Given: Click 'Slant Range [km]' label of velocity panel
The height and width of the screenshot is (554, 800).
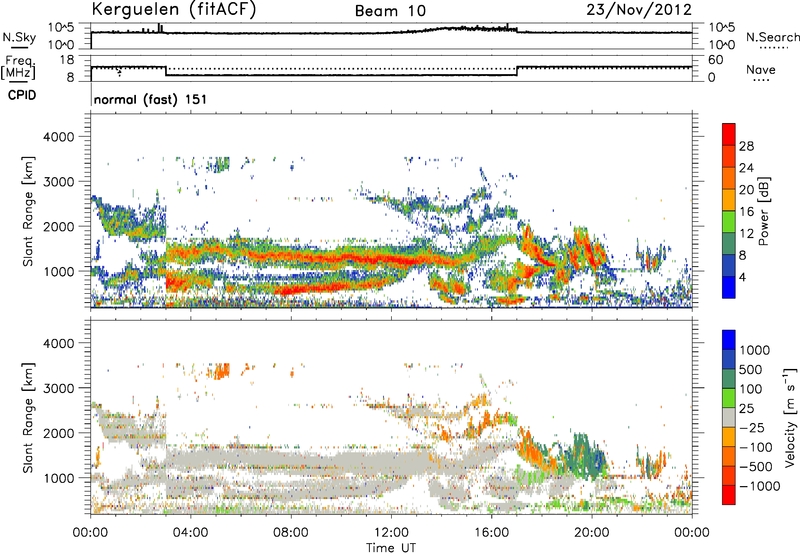Looking at the screenshot, I should click(28, 417).
